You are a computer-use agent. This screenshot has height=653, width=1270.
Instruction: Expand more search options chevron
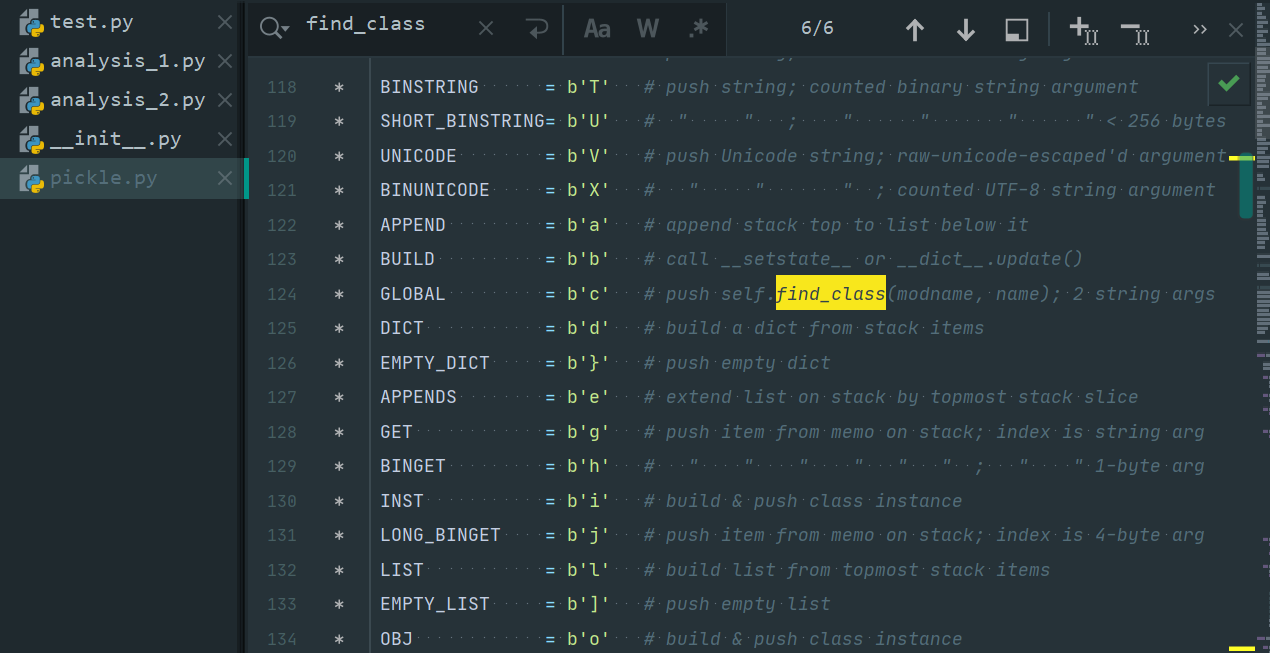(1200, 30)
